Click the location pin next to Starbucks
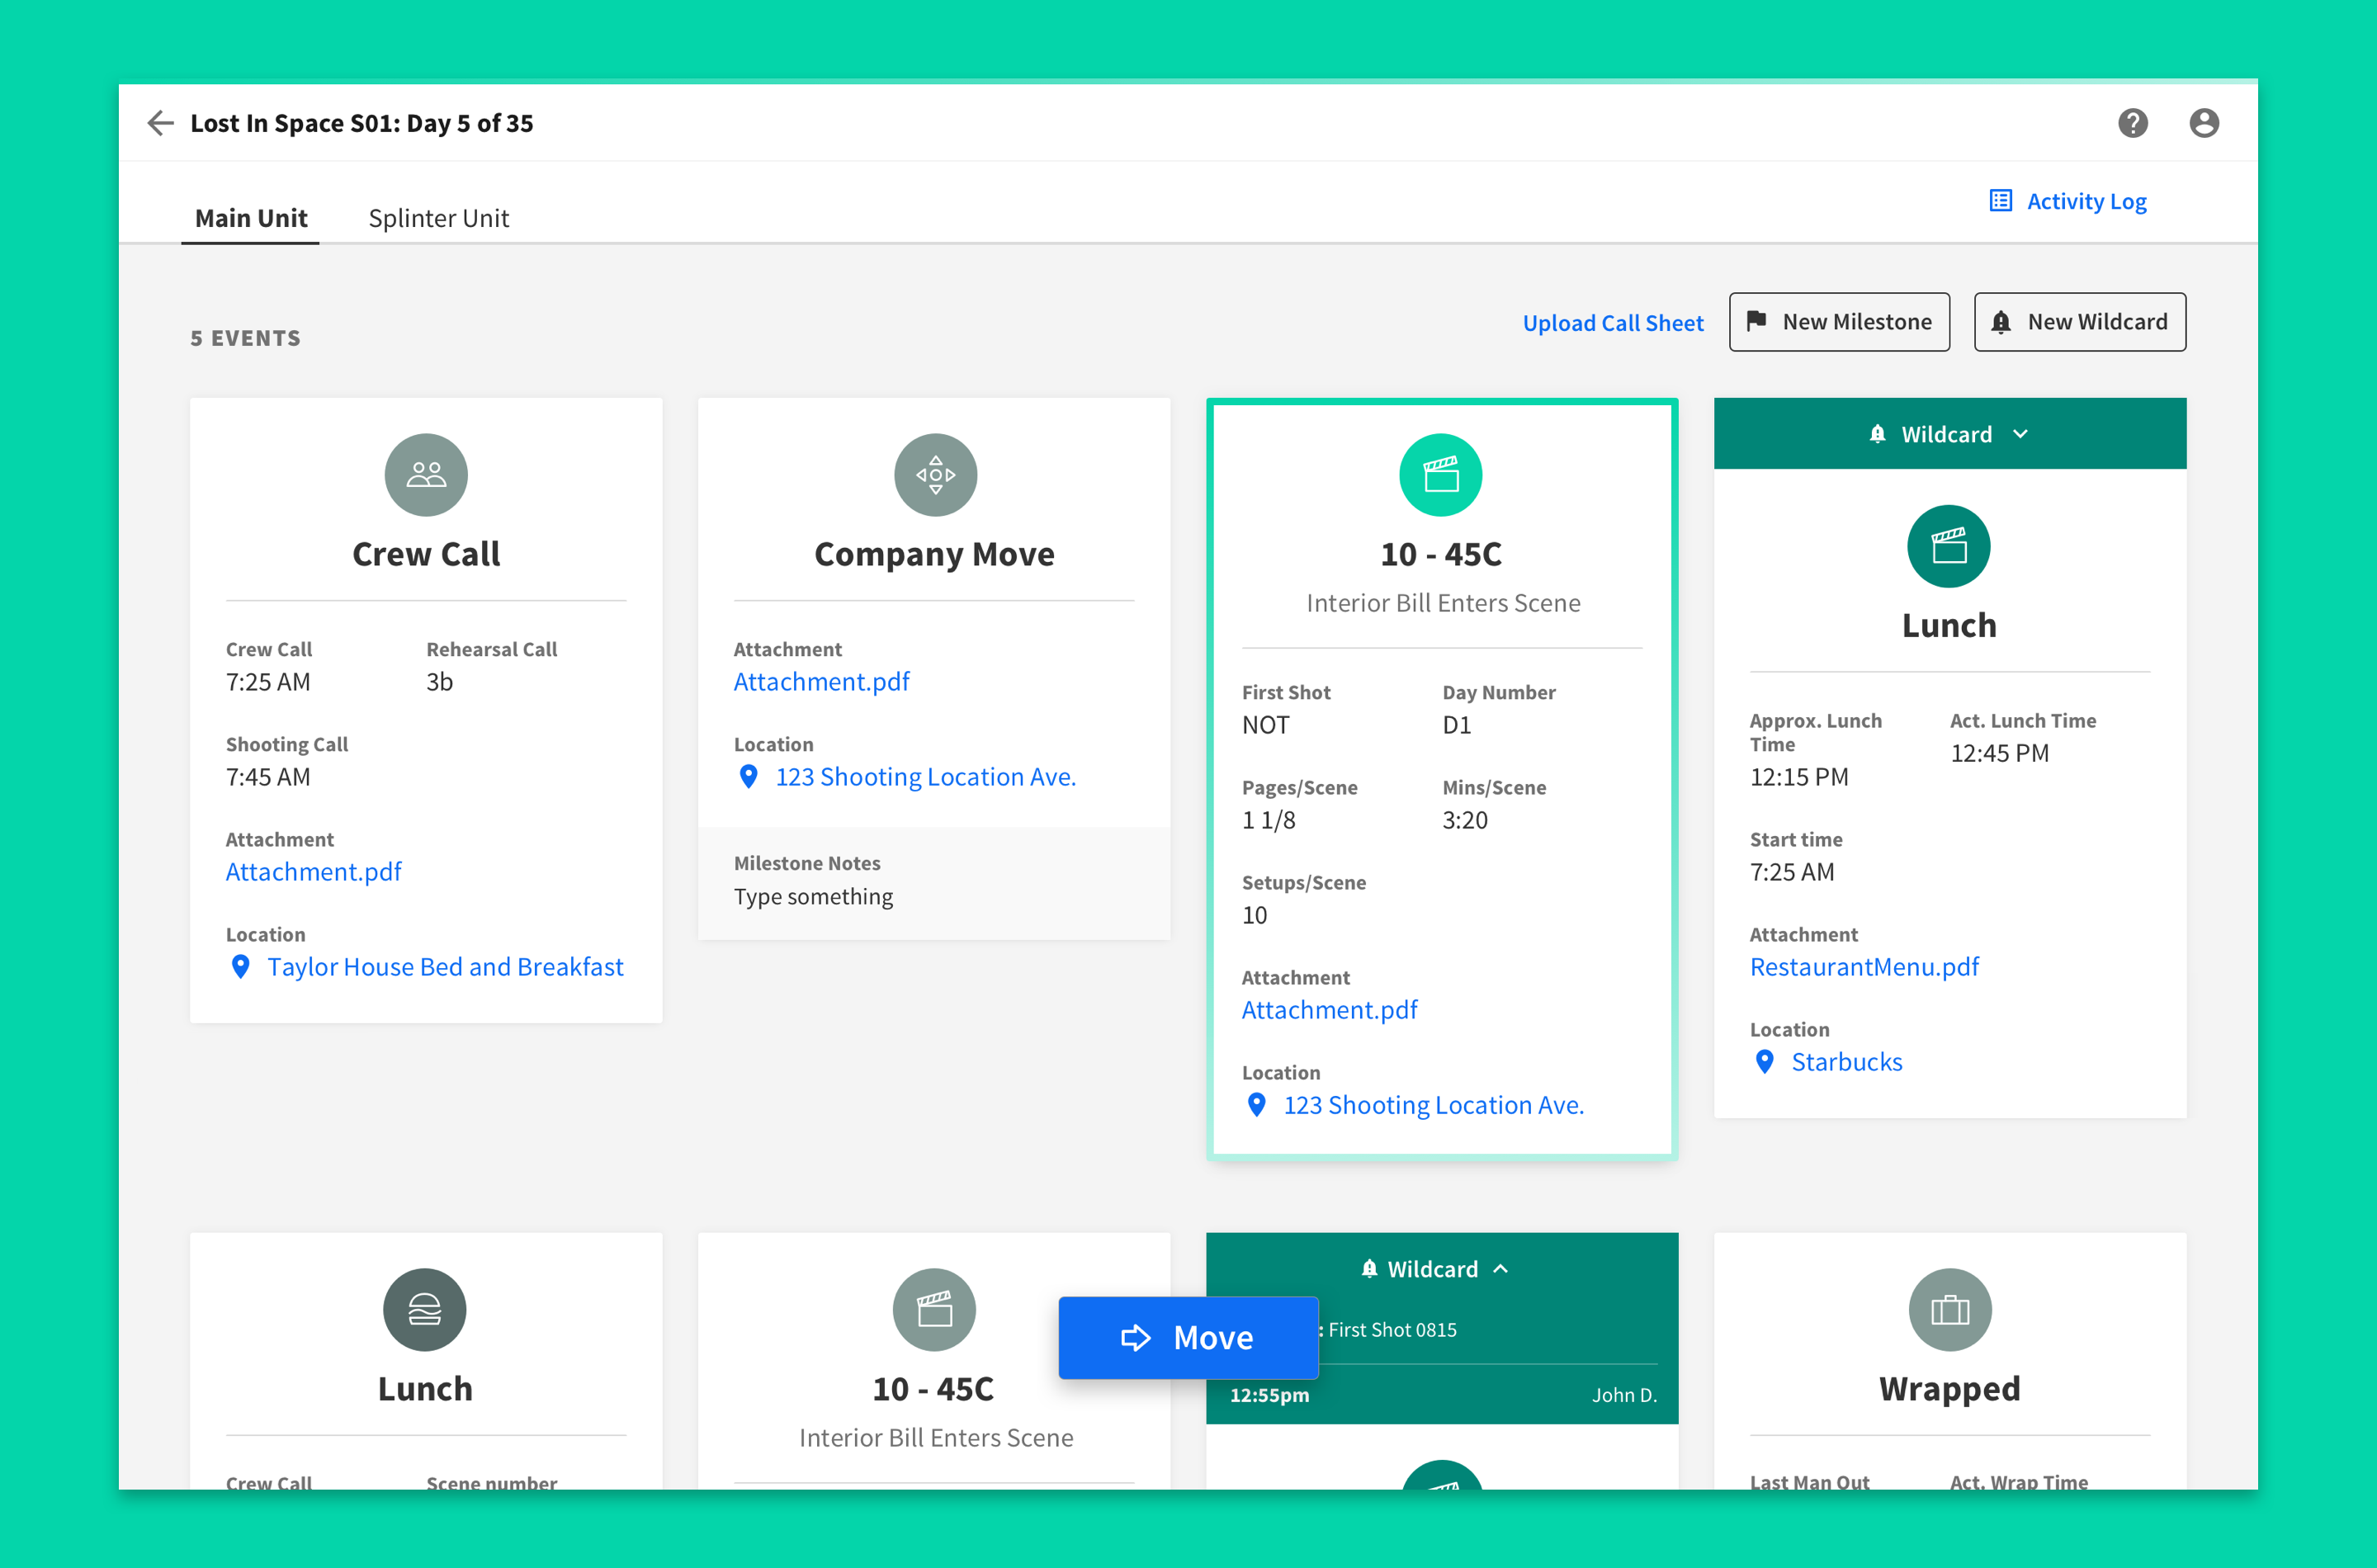2377x1568 pixels. [1764, 1062]
